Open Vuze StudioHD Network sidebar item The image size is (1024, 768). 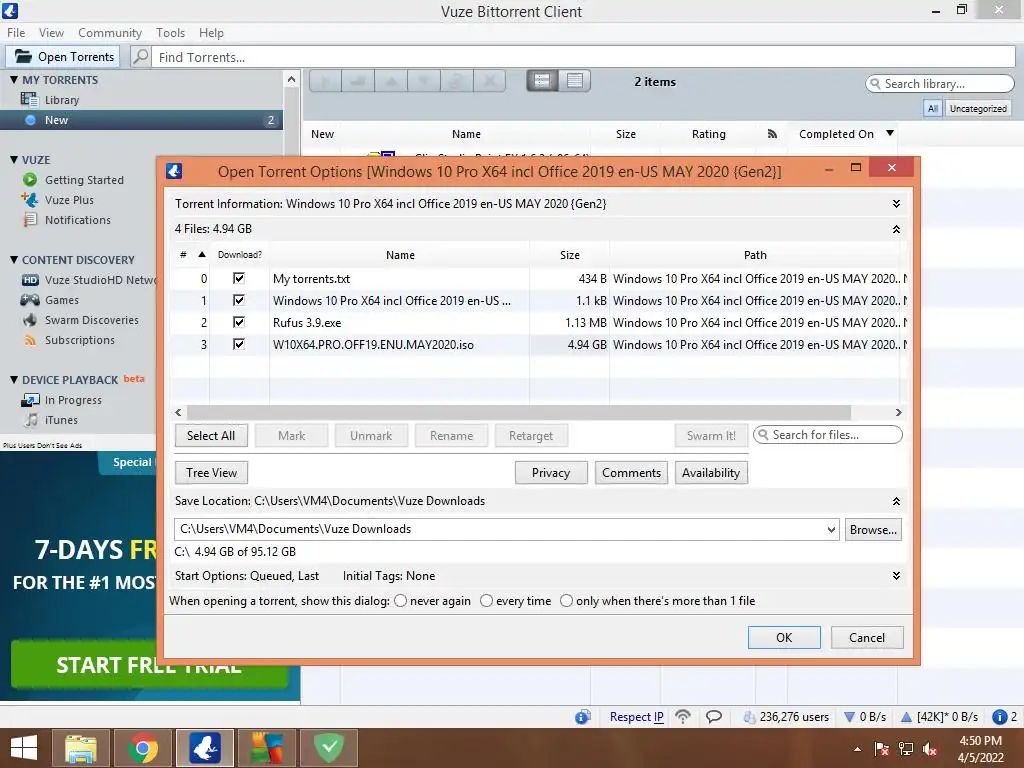pos(91,280)
